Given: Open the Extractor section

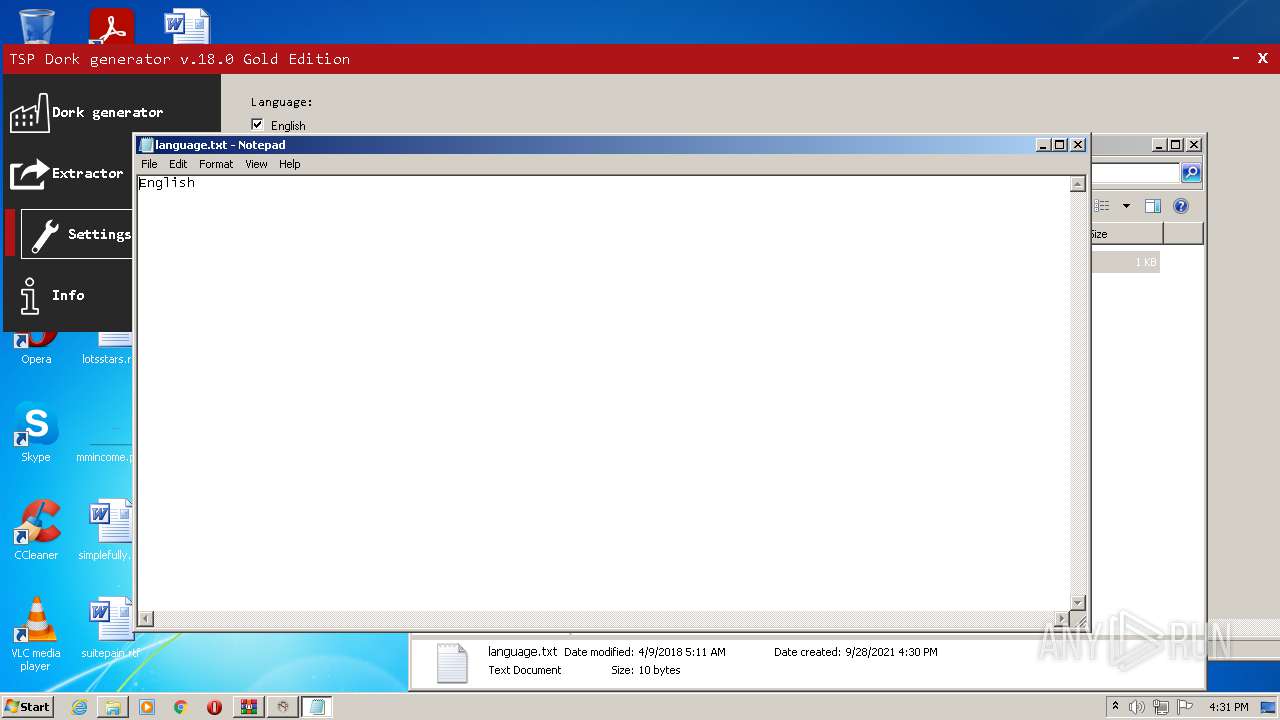Looking at the screenshot, I should tap(88, 173).
